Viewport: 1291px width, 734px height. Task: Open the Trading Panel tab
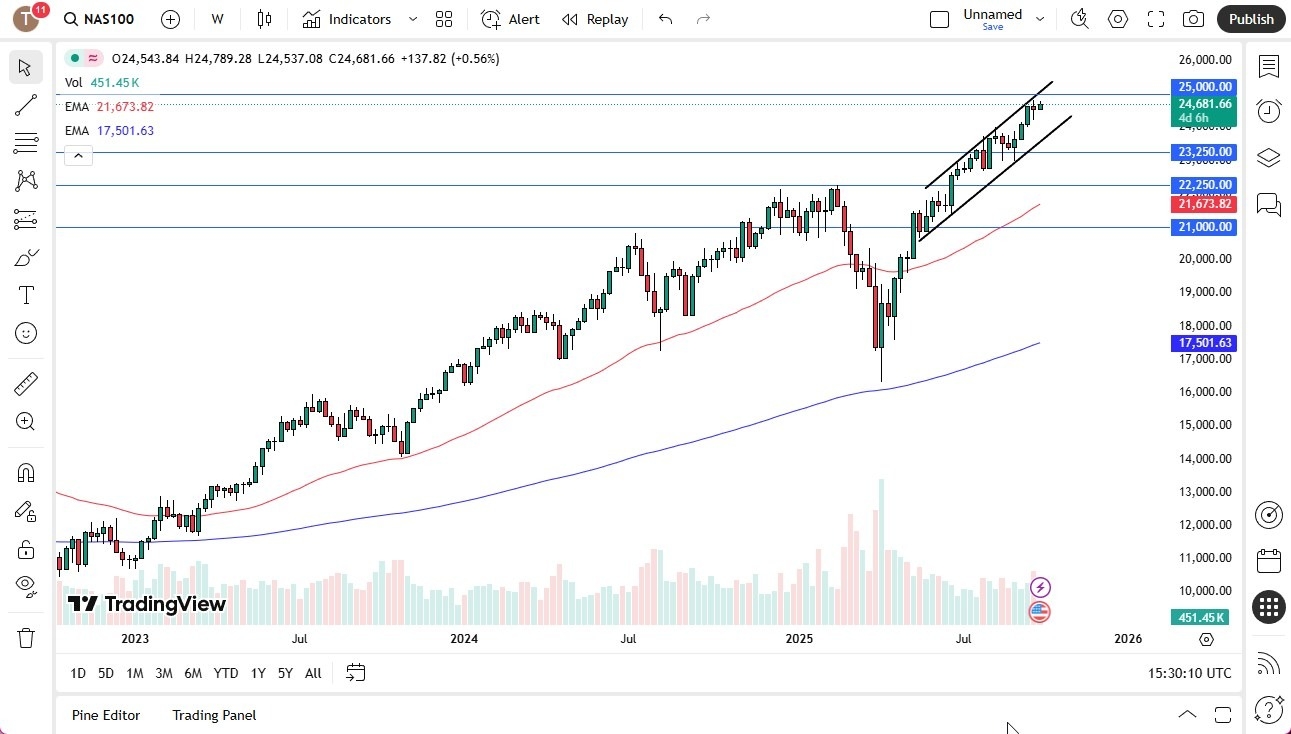[213, 715]
